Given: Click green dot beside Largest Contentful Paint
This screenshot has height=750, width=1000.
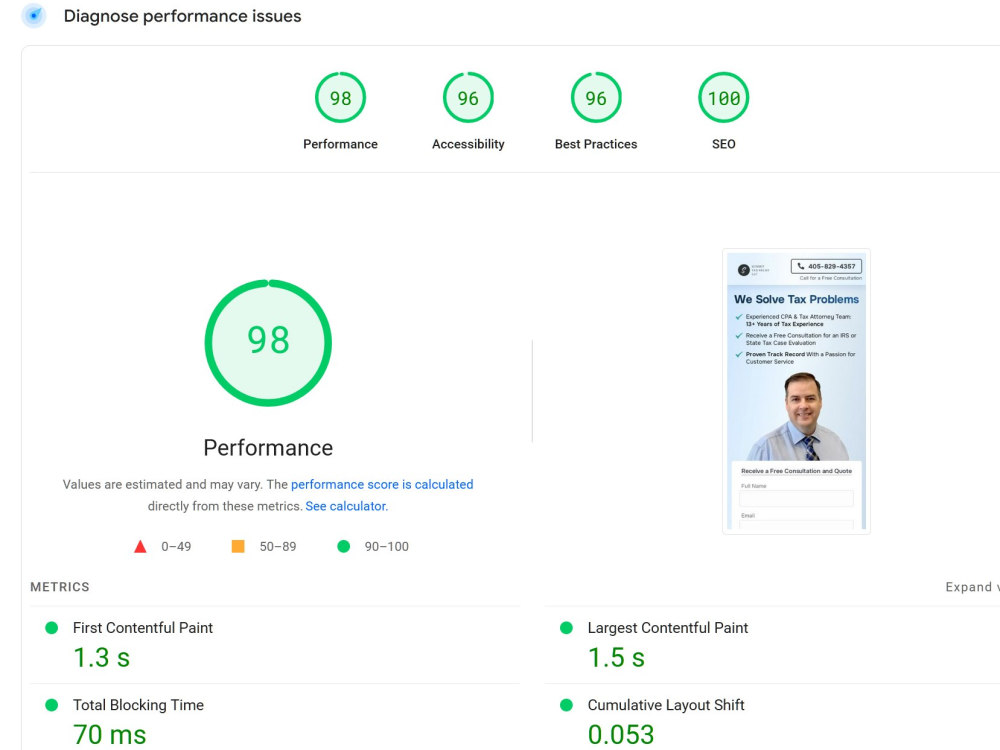Looking at the screenshot, I should (566, 628).
